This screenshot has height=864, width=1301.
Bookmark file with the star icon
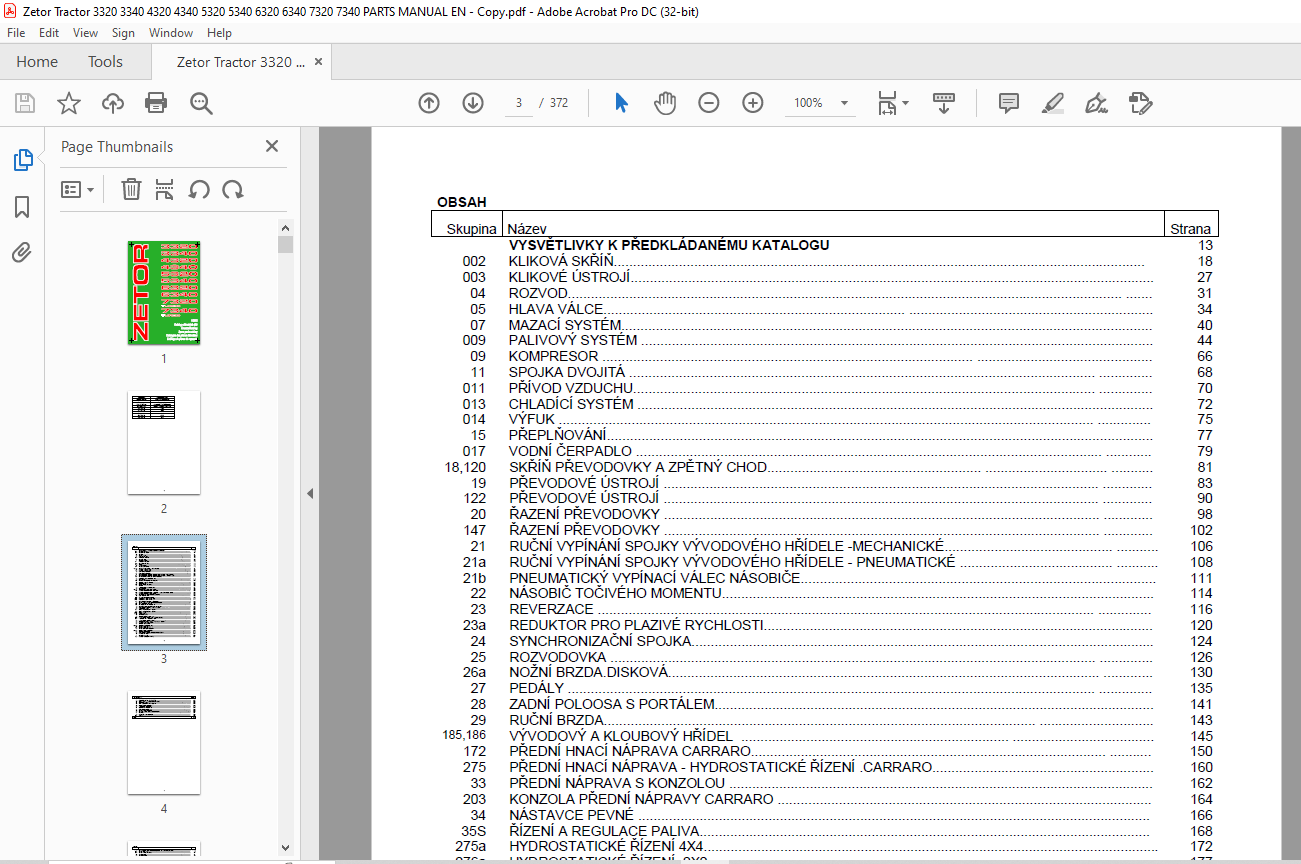(x=68, y=103)
